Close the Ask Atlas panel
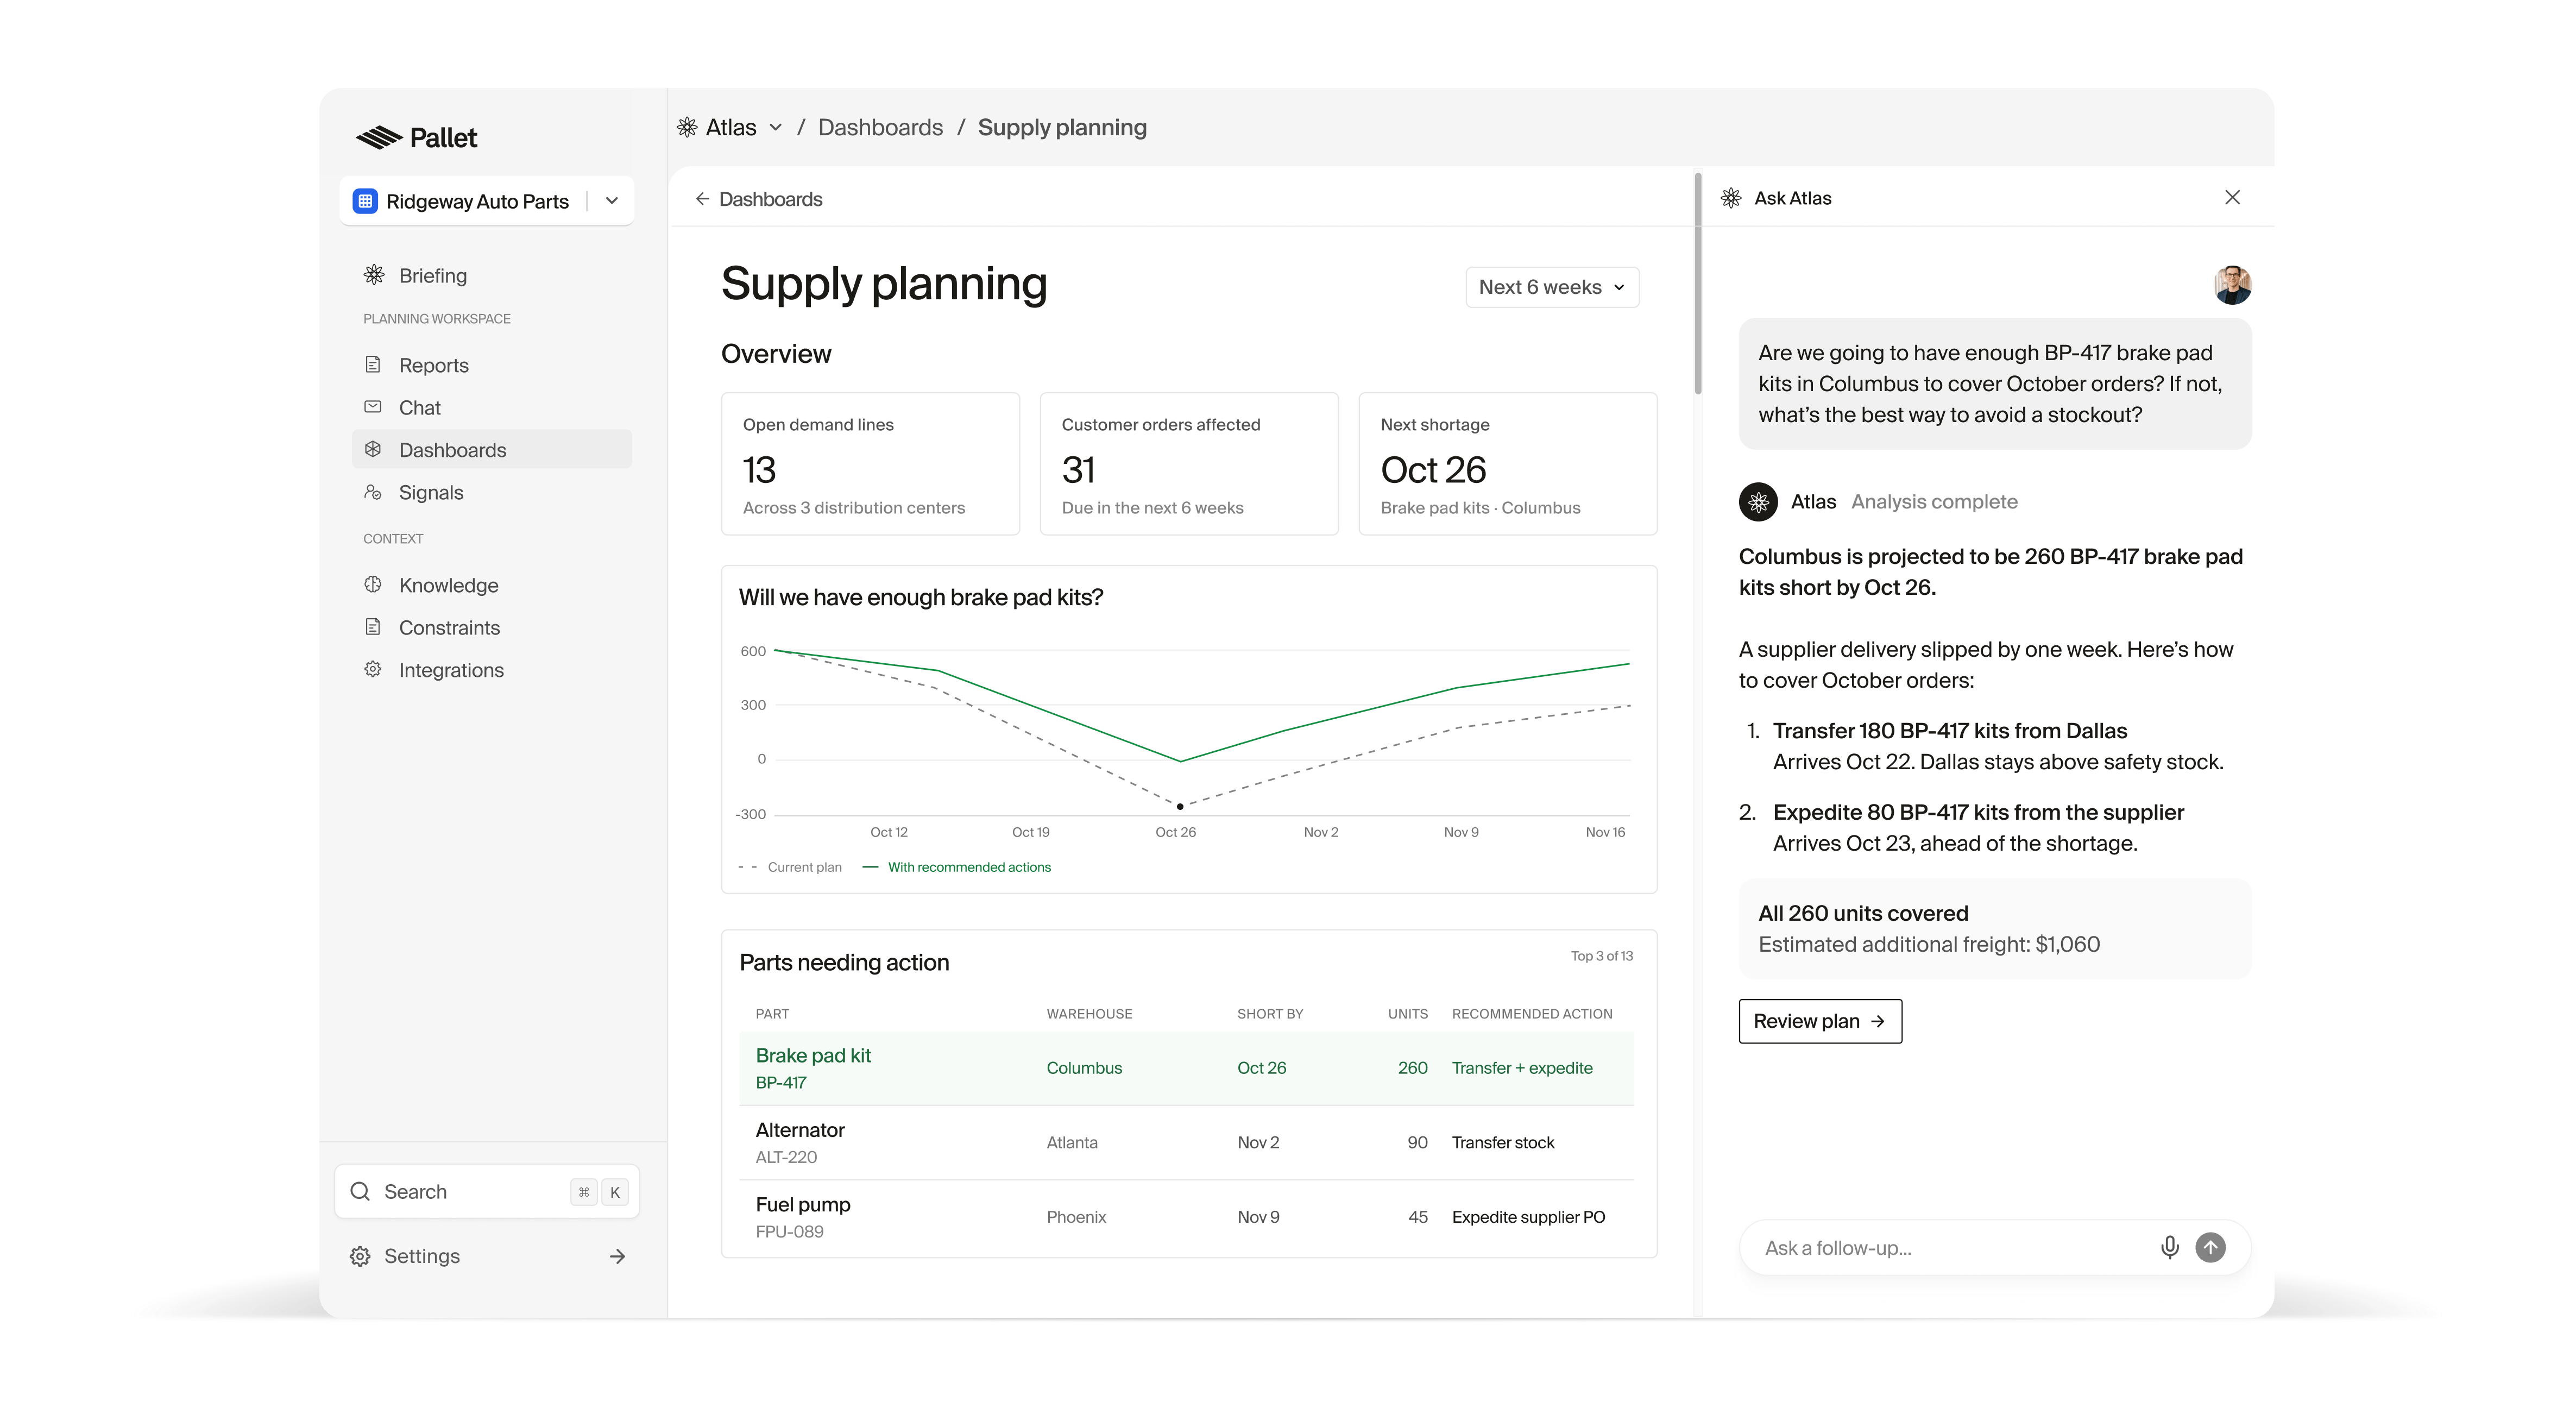This screenshot has width=2576, height=1408. 2232,198
